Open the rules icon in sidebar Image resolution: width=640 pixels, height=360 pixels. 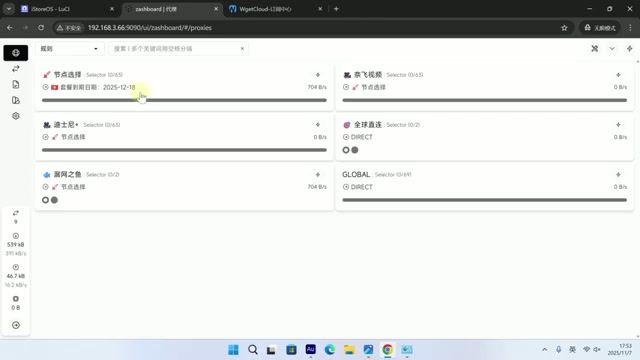(x=16, y=100)
